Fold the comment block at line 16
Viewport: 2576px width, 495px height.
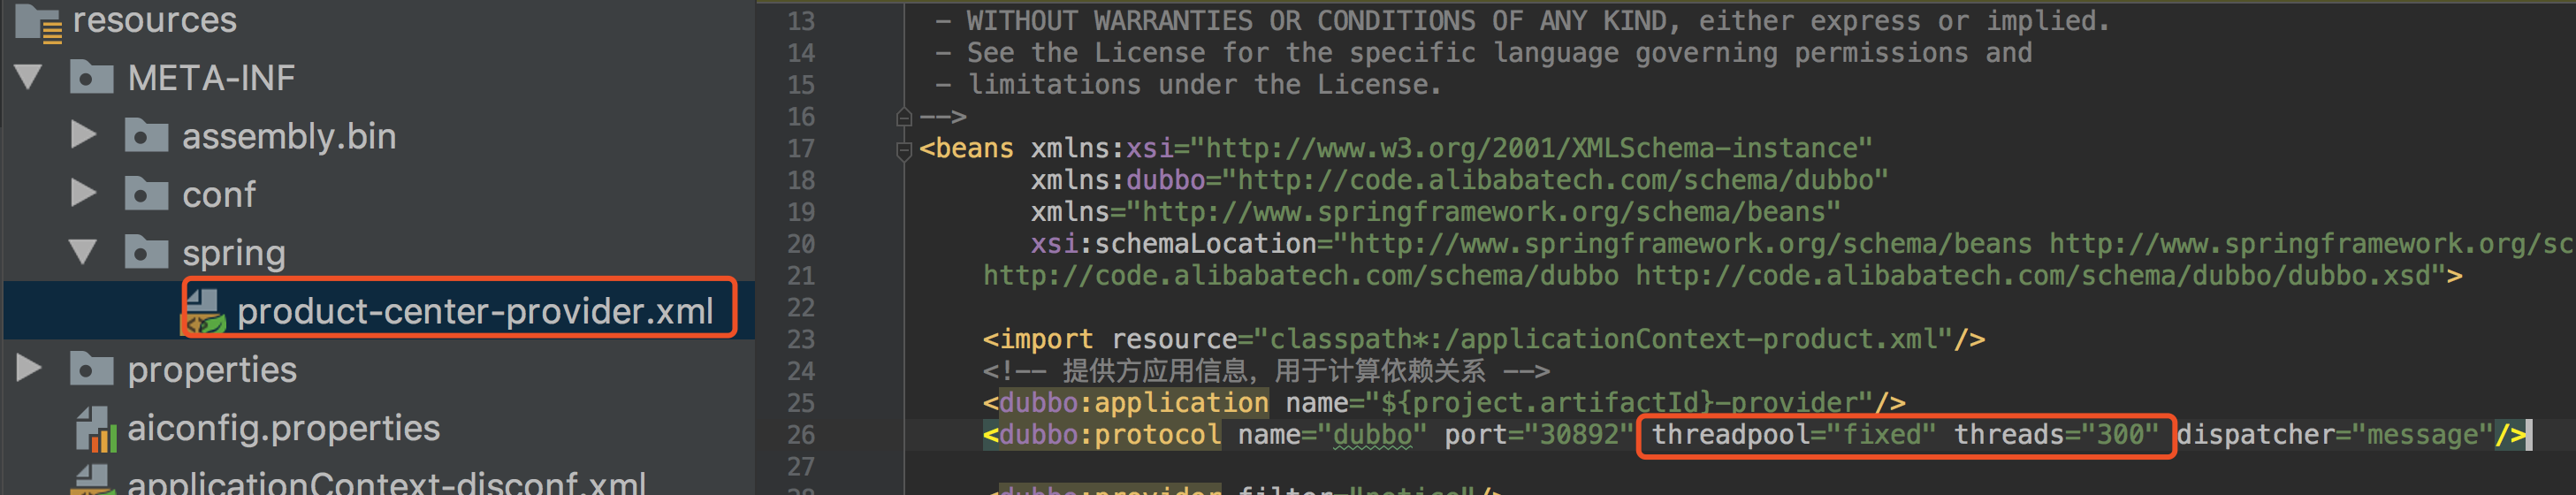tap(904, 117)
